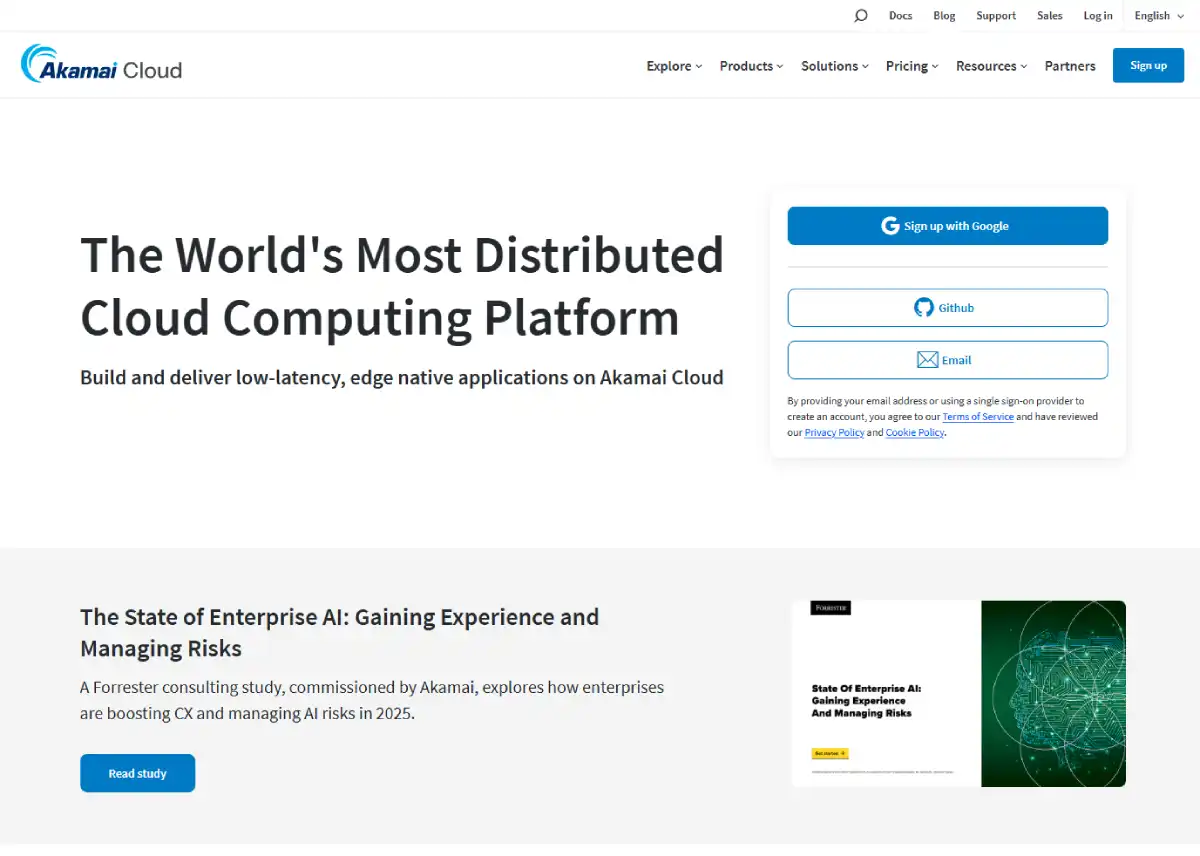Expand the Explore dropdown menu
Viewport: 1200px width, 856px height.
click(x=674, y=66)
